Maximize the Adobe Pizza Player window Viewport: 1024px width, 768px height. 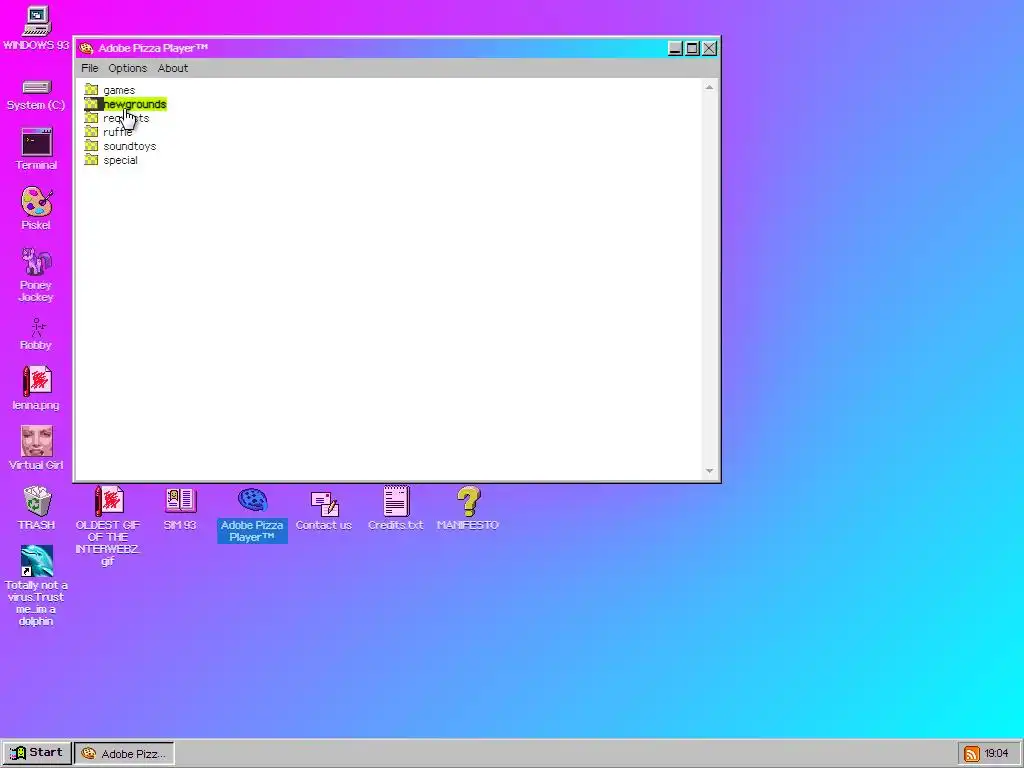pos(692,48)
